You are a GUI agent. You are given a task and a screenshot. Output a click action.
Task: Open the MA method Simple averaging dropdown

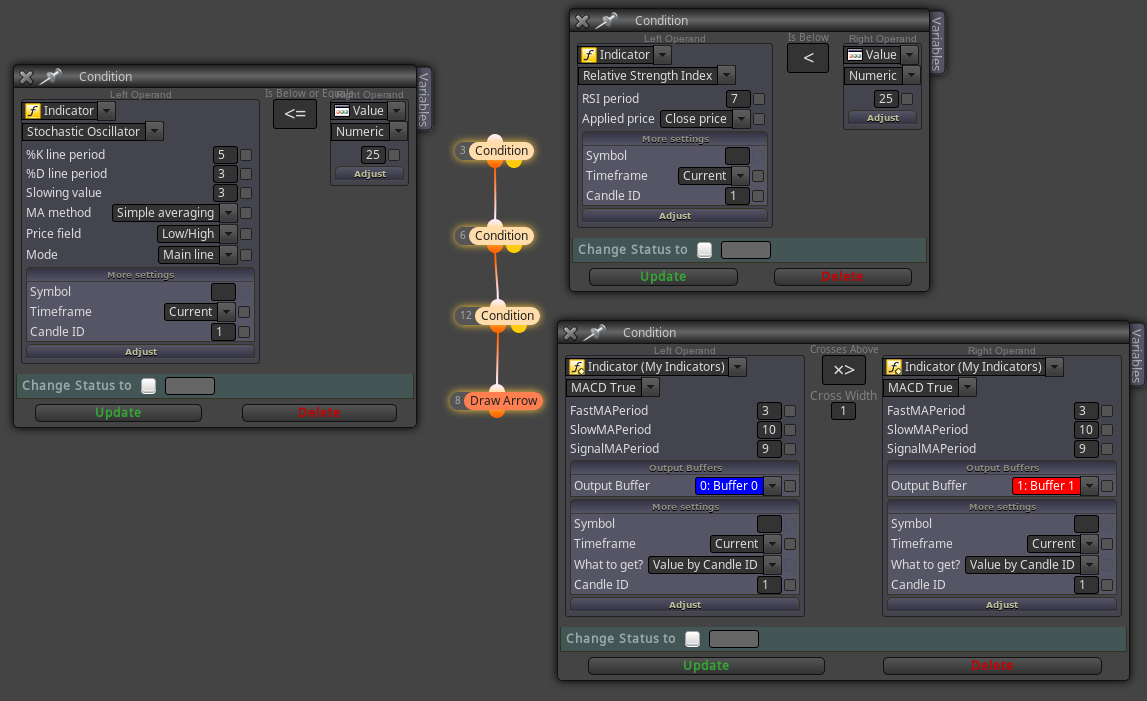pyautogui.click(x=174, y=212)
